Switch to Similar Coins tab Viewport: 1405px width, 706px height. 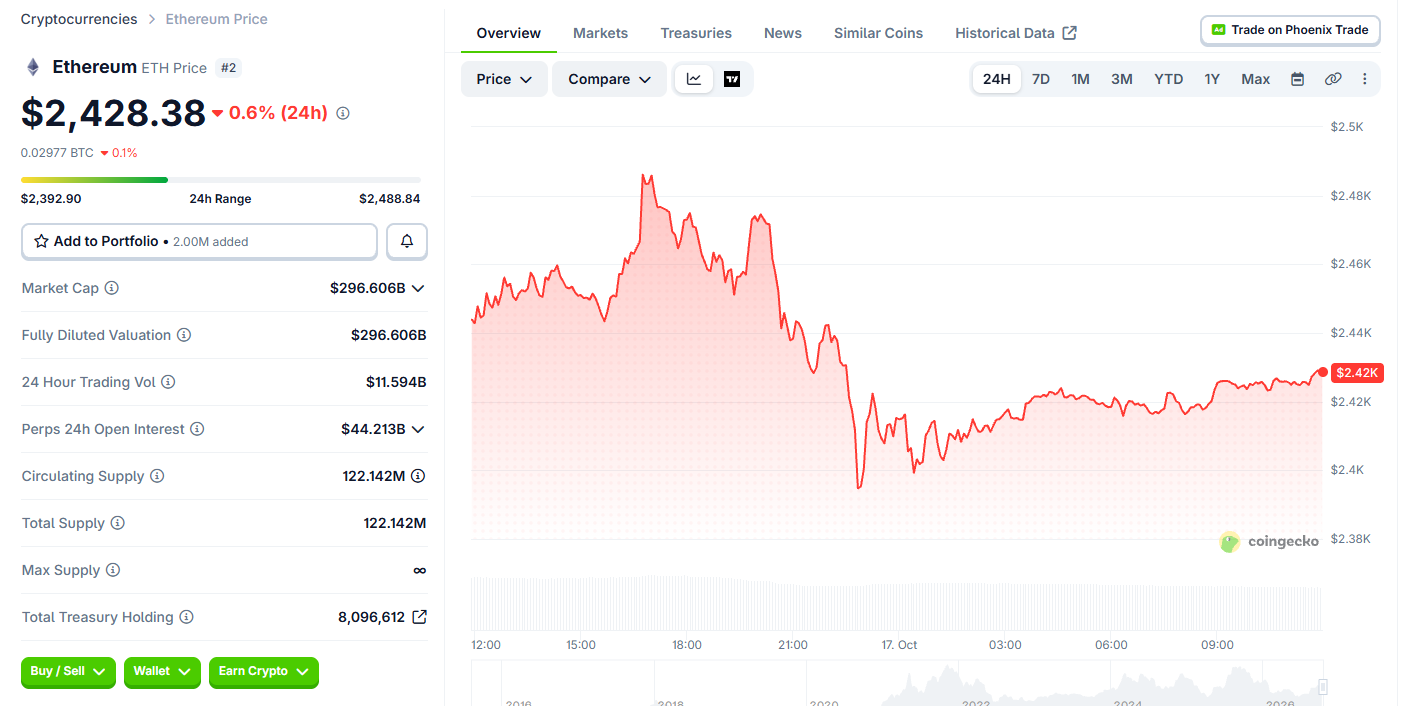tap(879, 33)
